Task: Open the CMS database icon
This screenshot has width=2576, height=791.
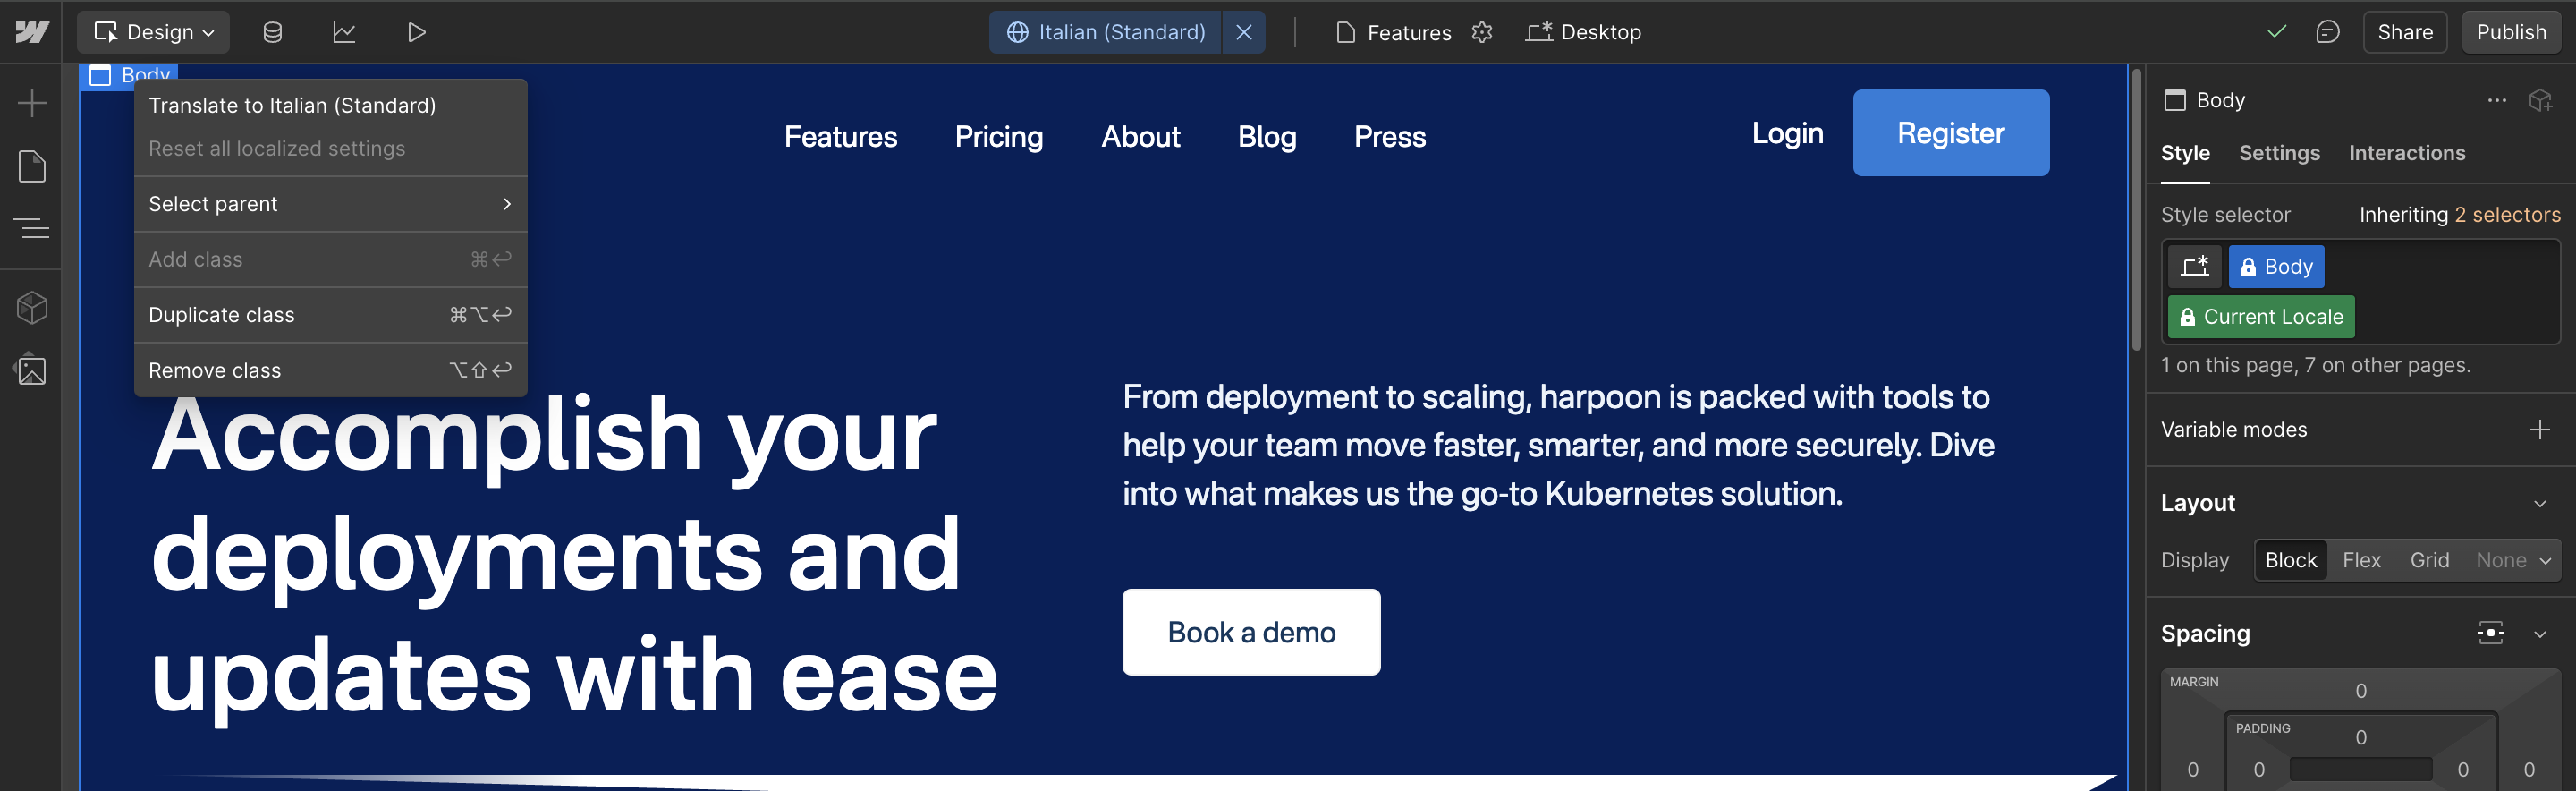Action: (x=272, y=32)
